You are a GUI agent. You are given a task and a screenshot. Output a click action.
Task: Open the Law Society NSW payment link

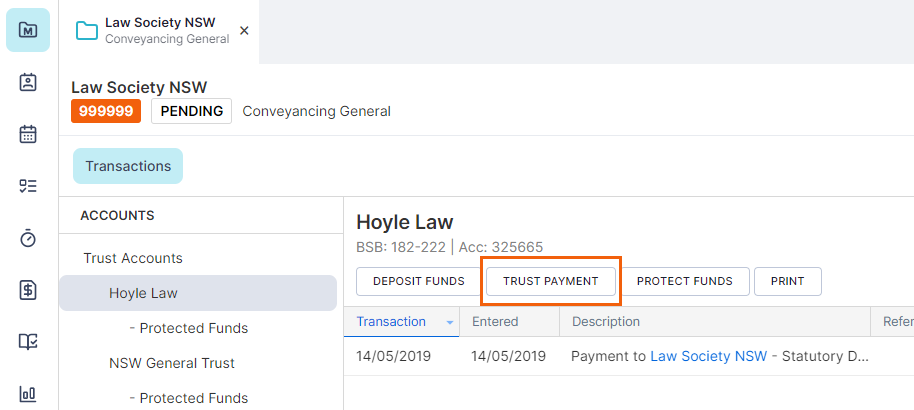click(x=708, y=356)
